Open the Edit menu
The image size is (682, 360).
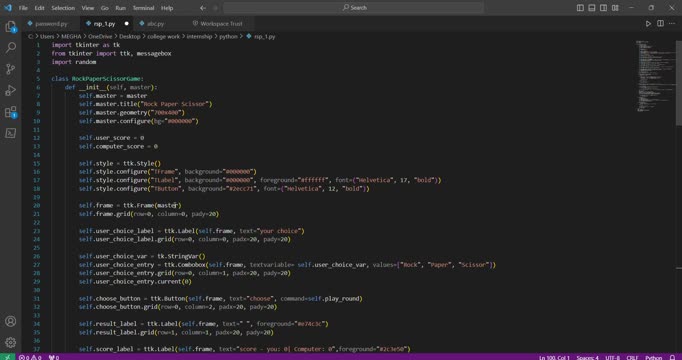pos(40,7)
